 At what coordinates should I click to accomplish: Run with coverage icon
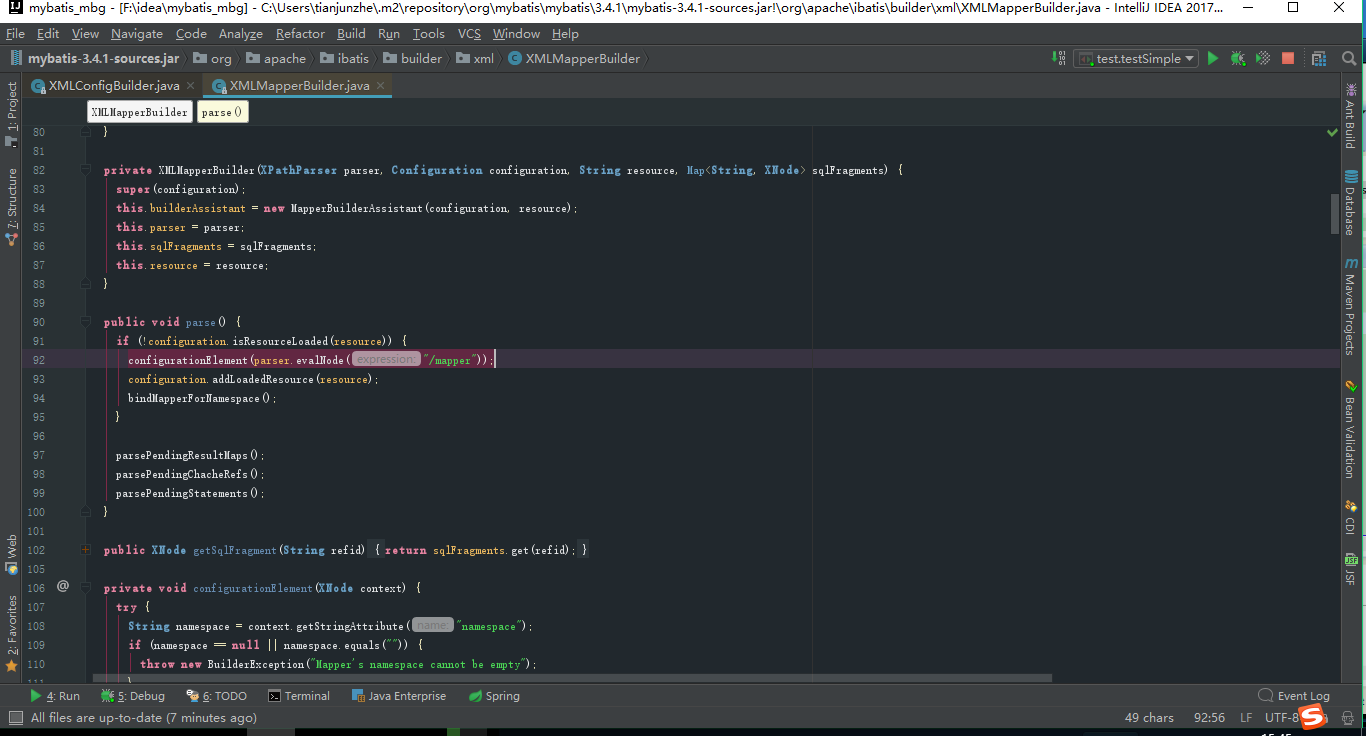(x=1260, y=58)
